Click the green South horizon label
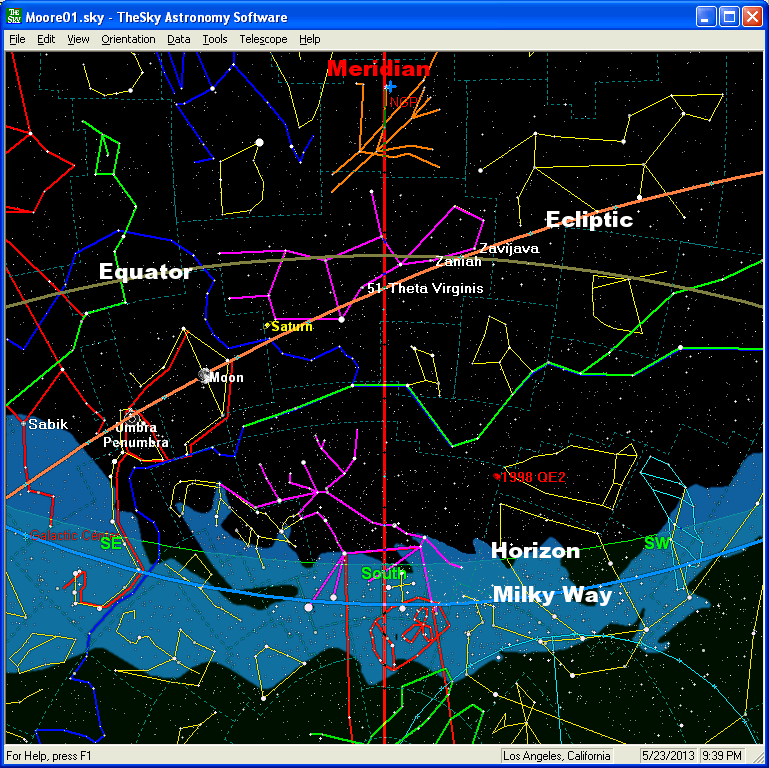769x768 pixels. pos(383,573)
